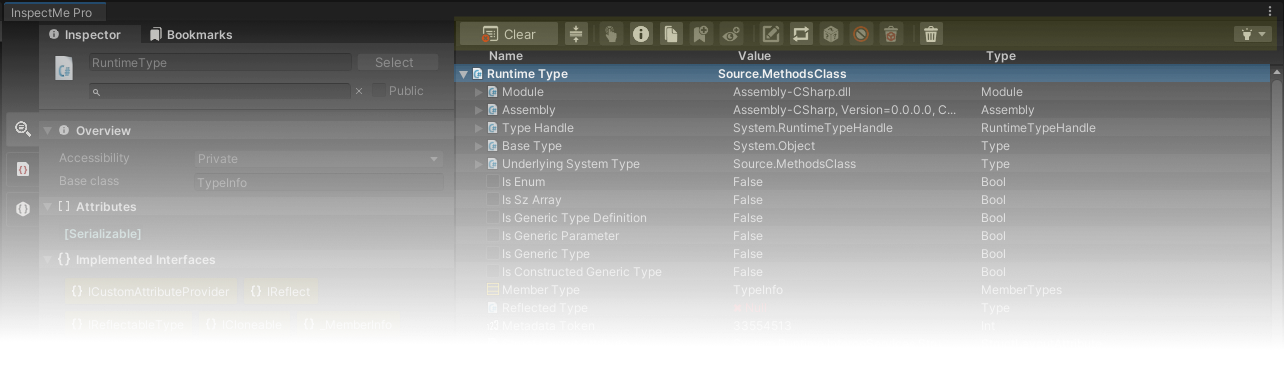The height and width of the screenshot is (389, 1284).
Task: Toggle the Is Generic Parameter checkbox
Action: pos(492,236)
